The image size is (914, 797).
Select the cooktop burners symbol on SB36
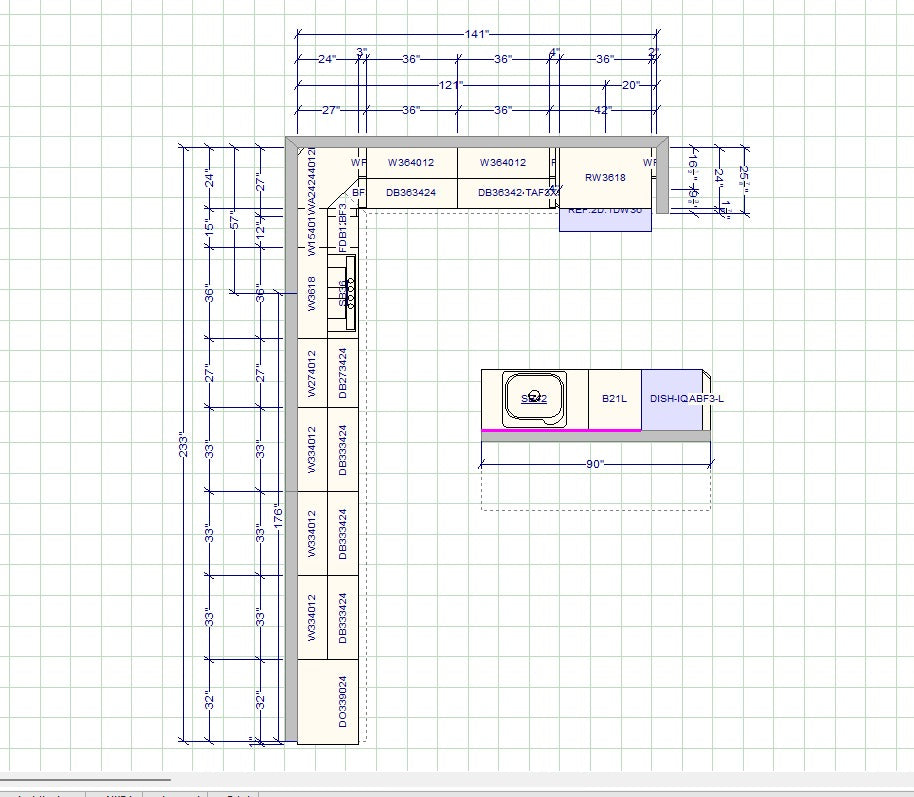click(x=349, y=293)
